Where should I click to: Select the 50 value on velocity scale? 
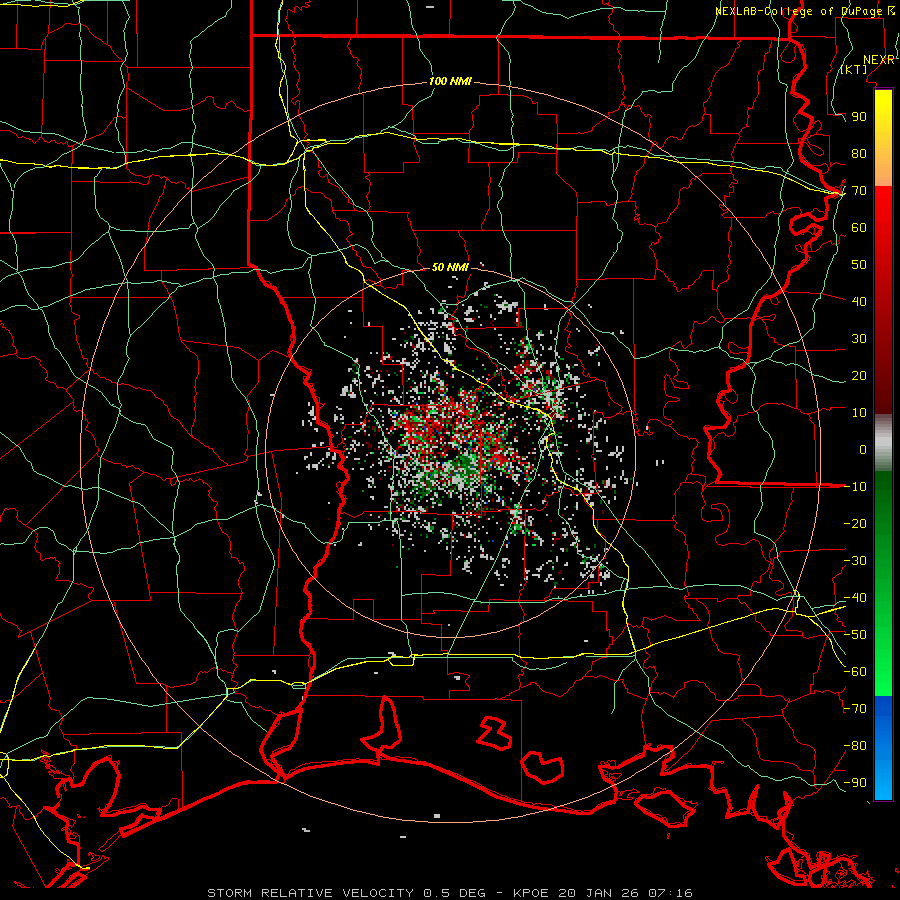click(859, 265)
